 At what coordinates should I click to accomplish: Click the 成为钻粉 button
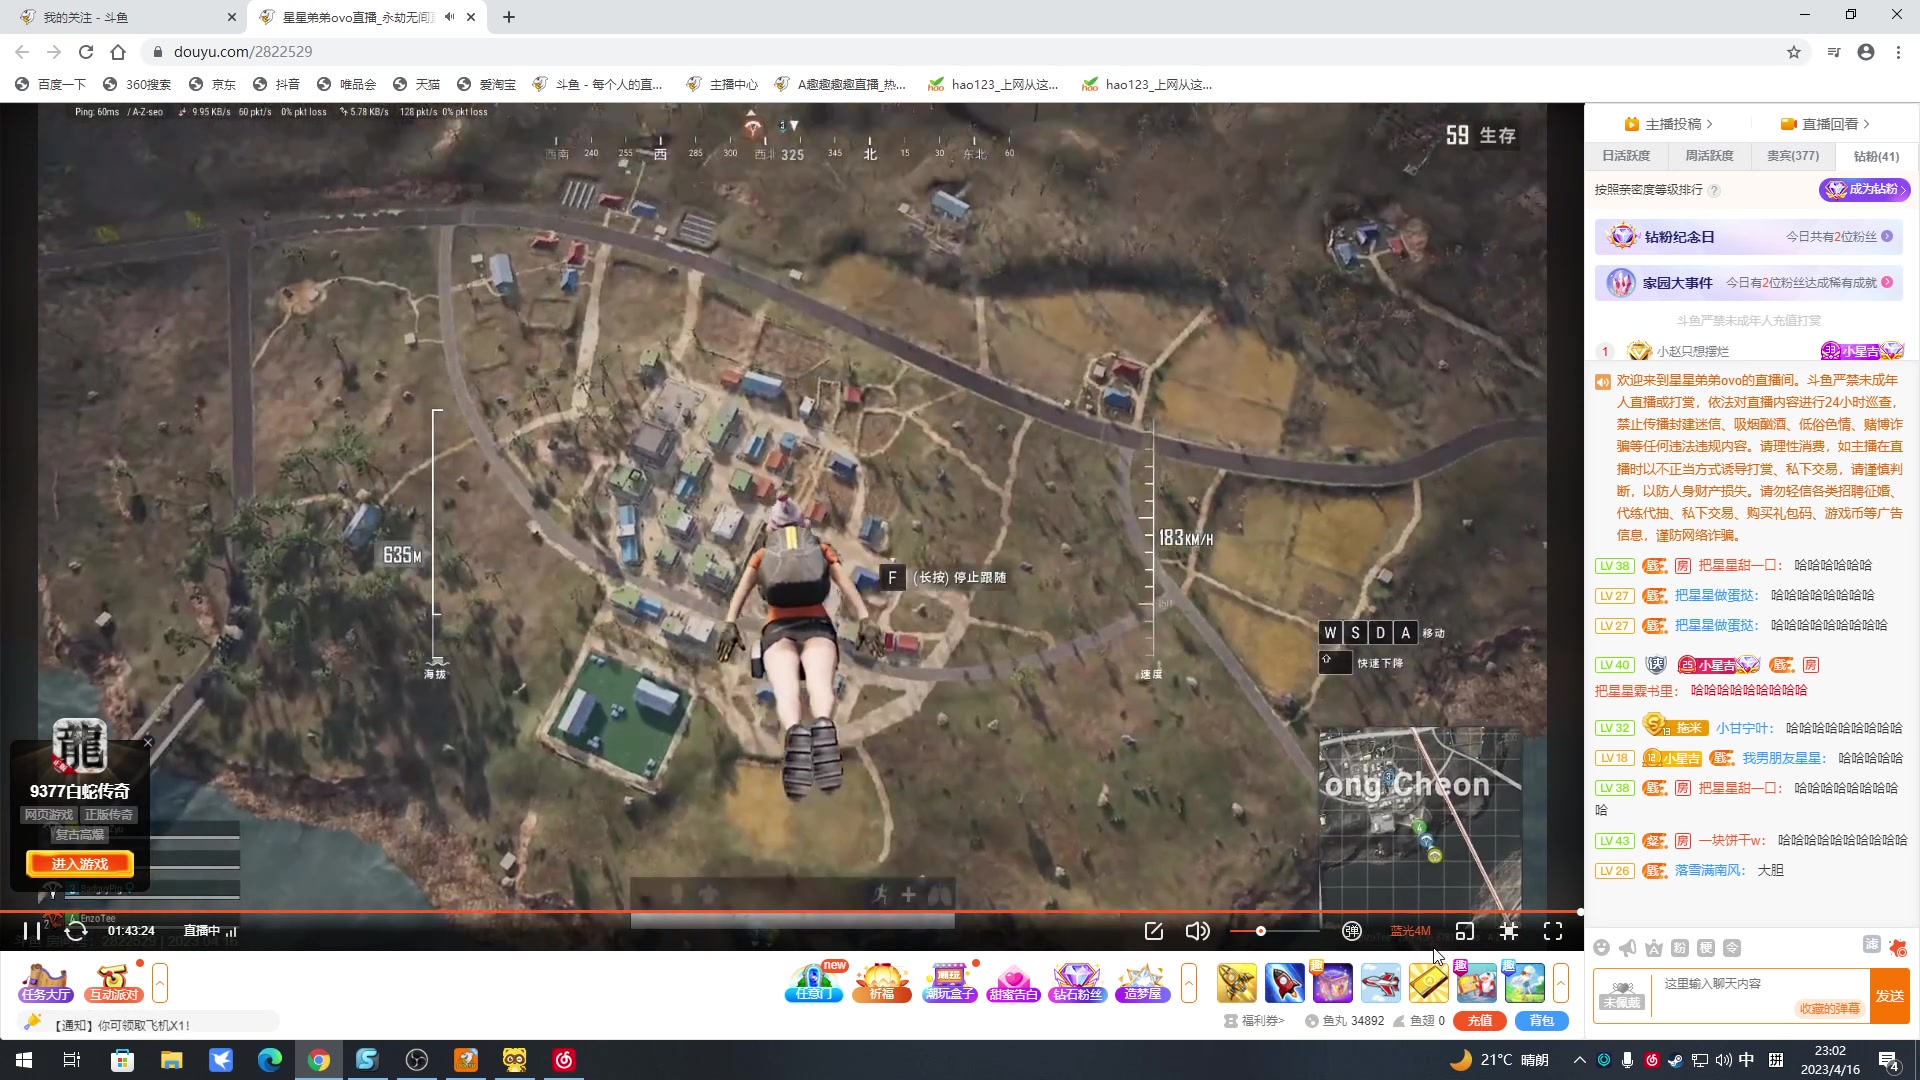1864,189
